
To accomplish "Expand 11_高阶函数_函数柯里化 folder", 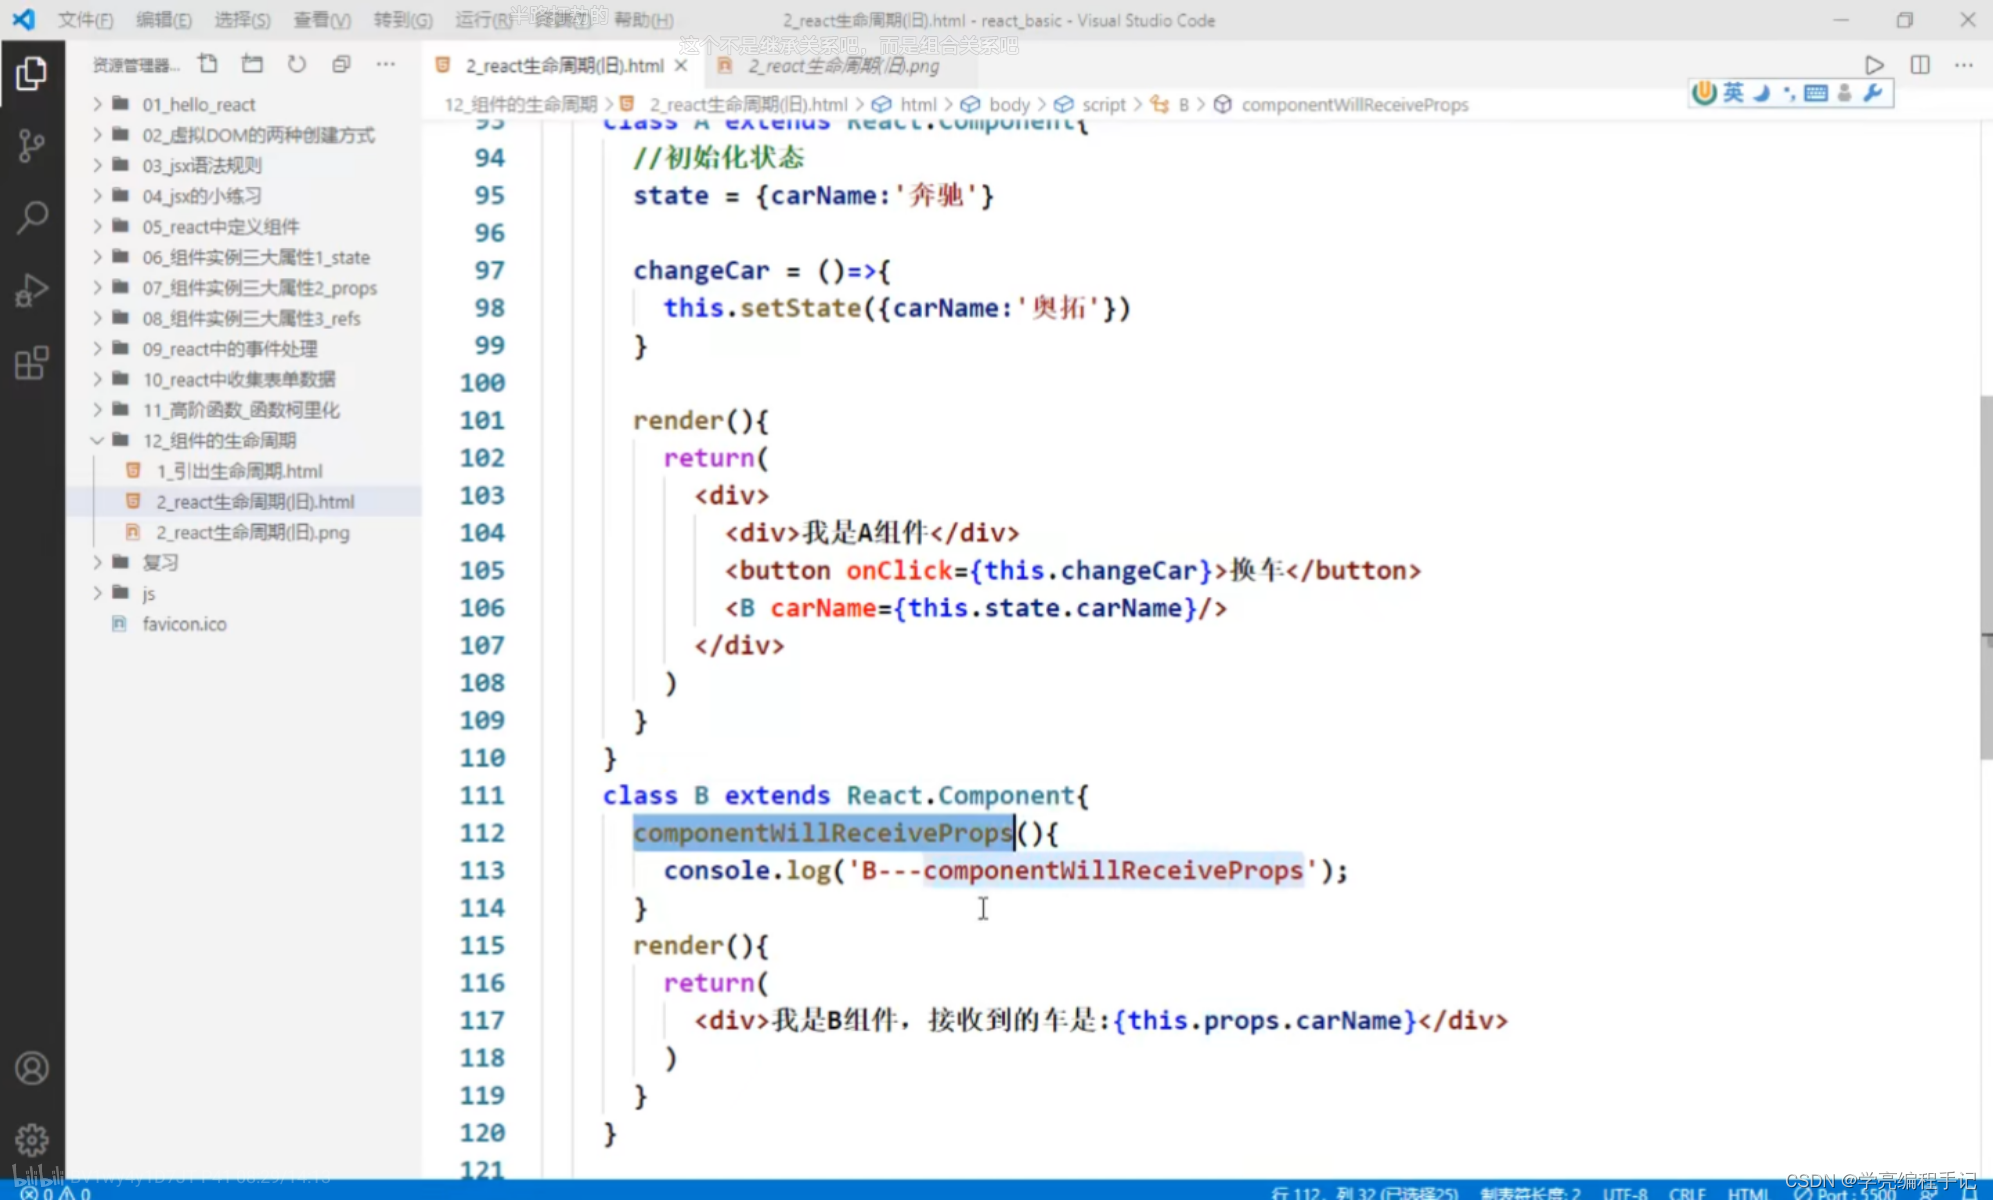I will click(x=244, y=410).
